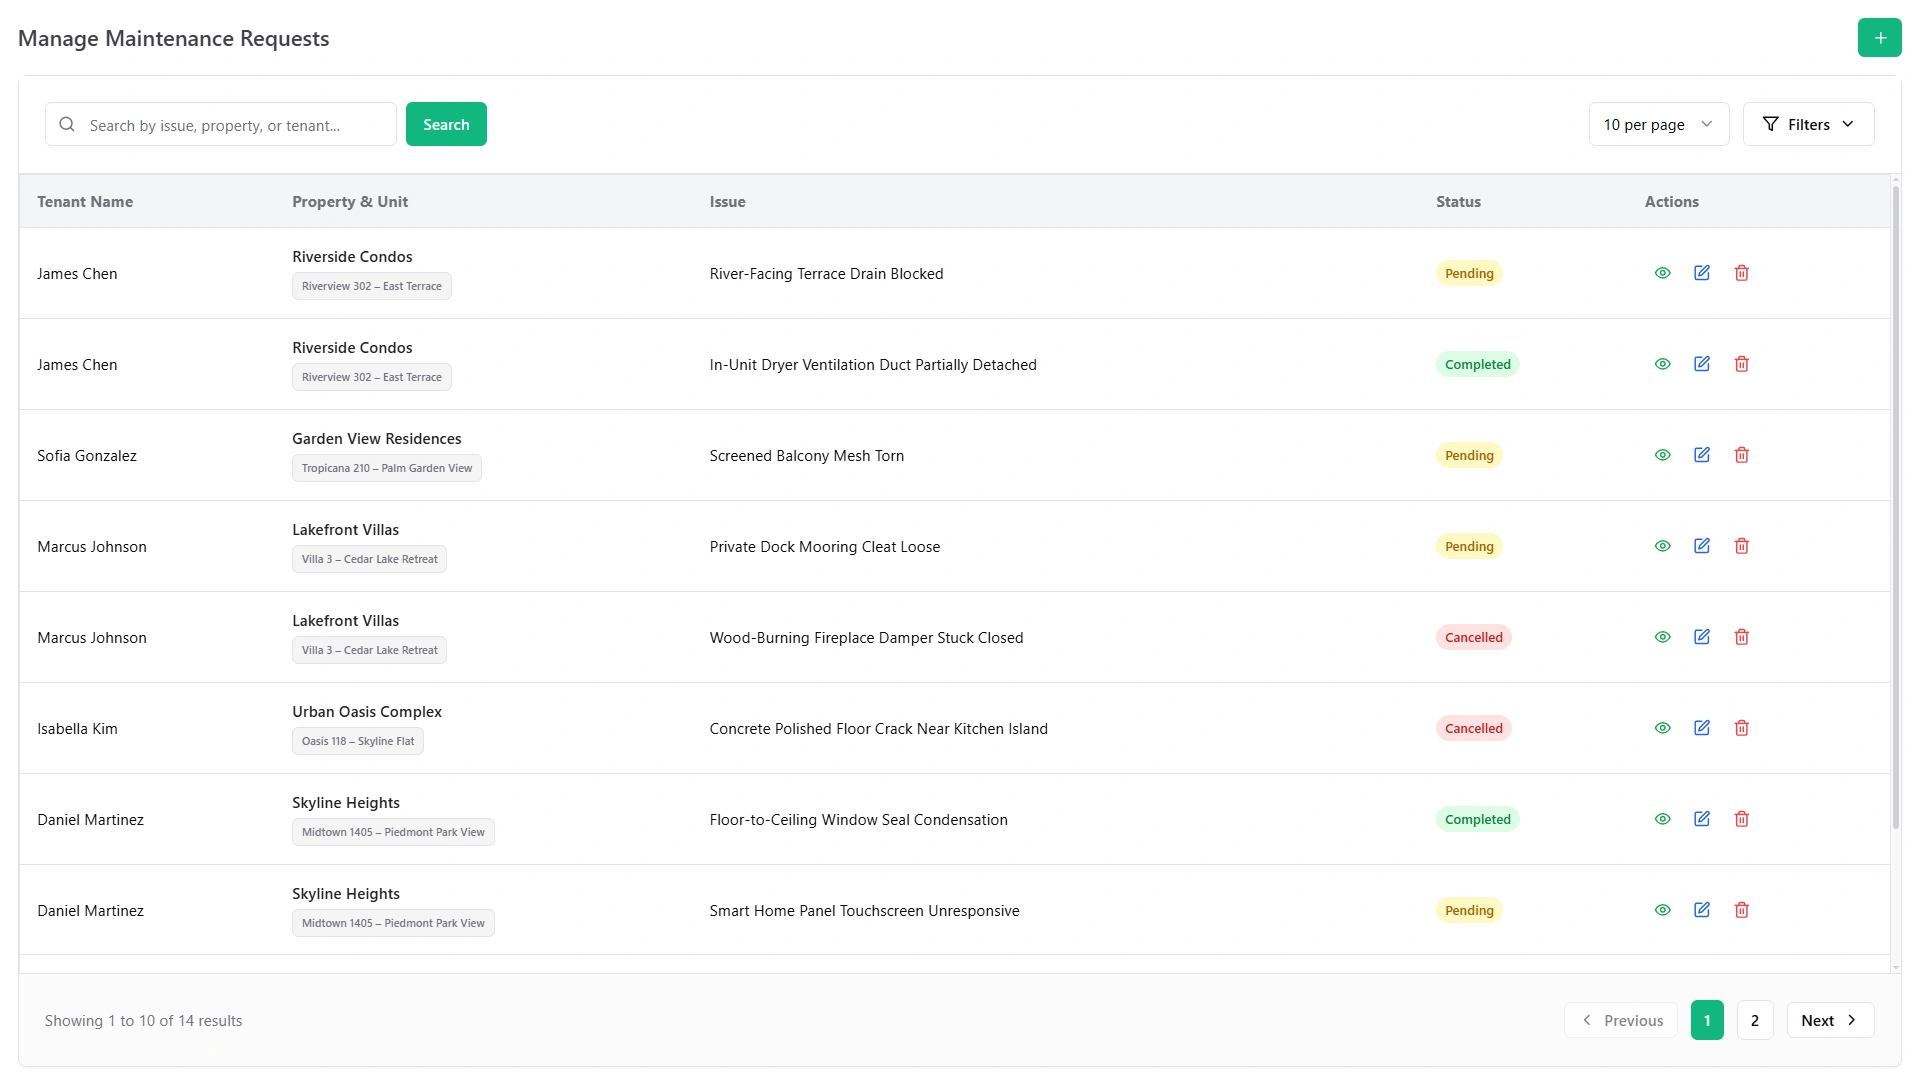Click tenant name Isabella Kim
This screenshot has height=1080, width=1920.
(x=77, y=729)
